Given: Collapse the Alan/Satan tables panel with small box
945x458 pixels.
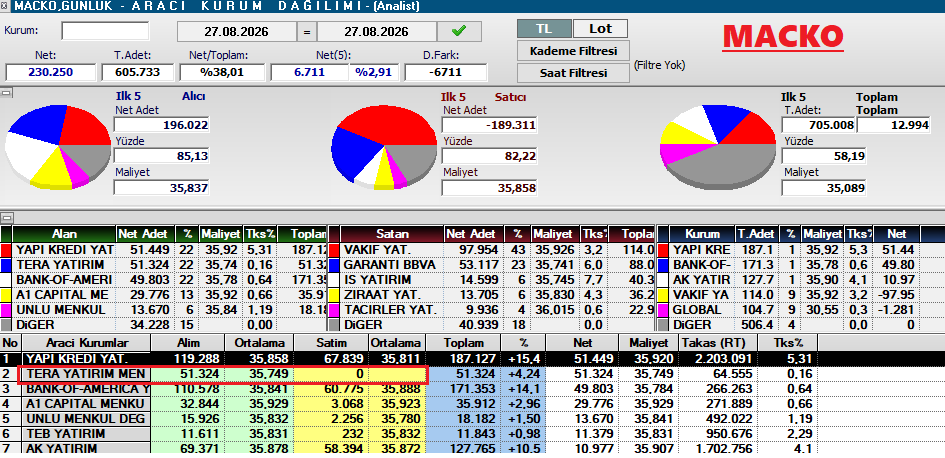Looking at the screenshot, I should click(5, 218).
